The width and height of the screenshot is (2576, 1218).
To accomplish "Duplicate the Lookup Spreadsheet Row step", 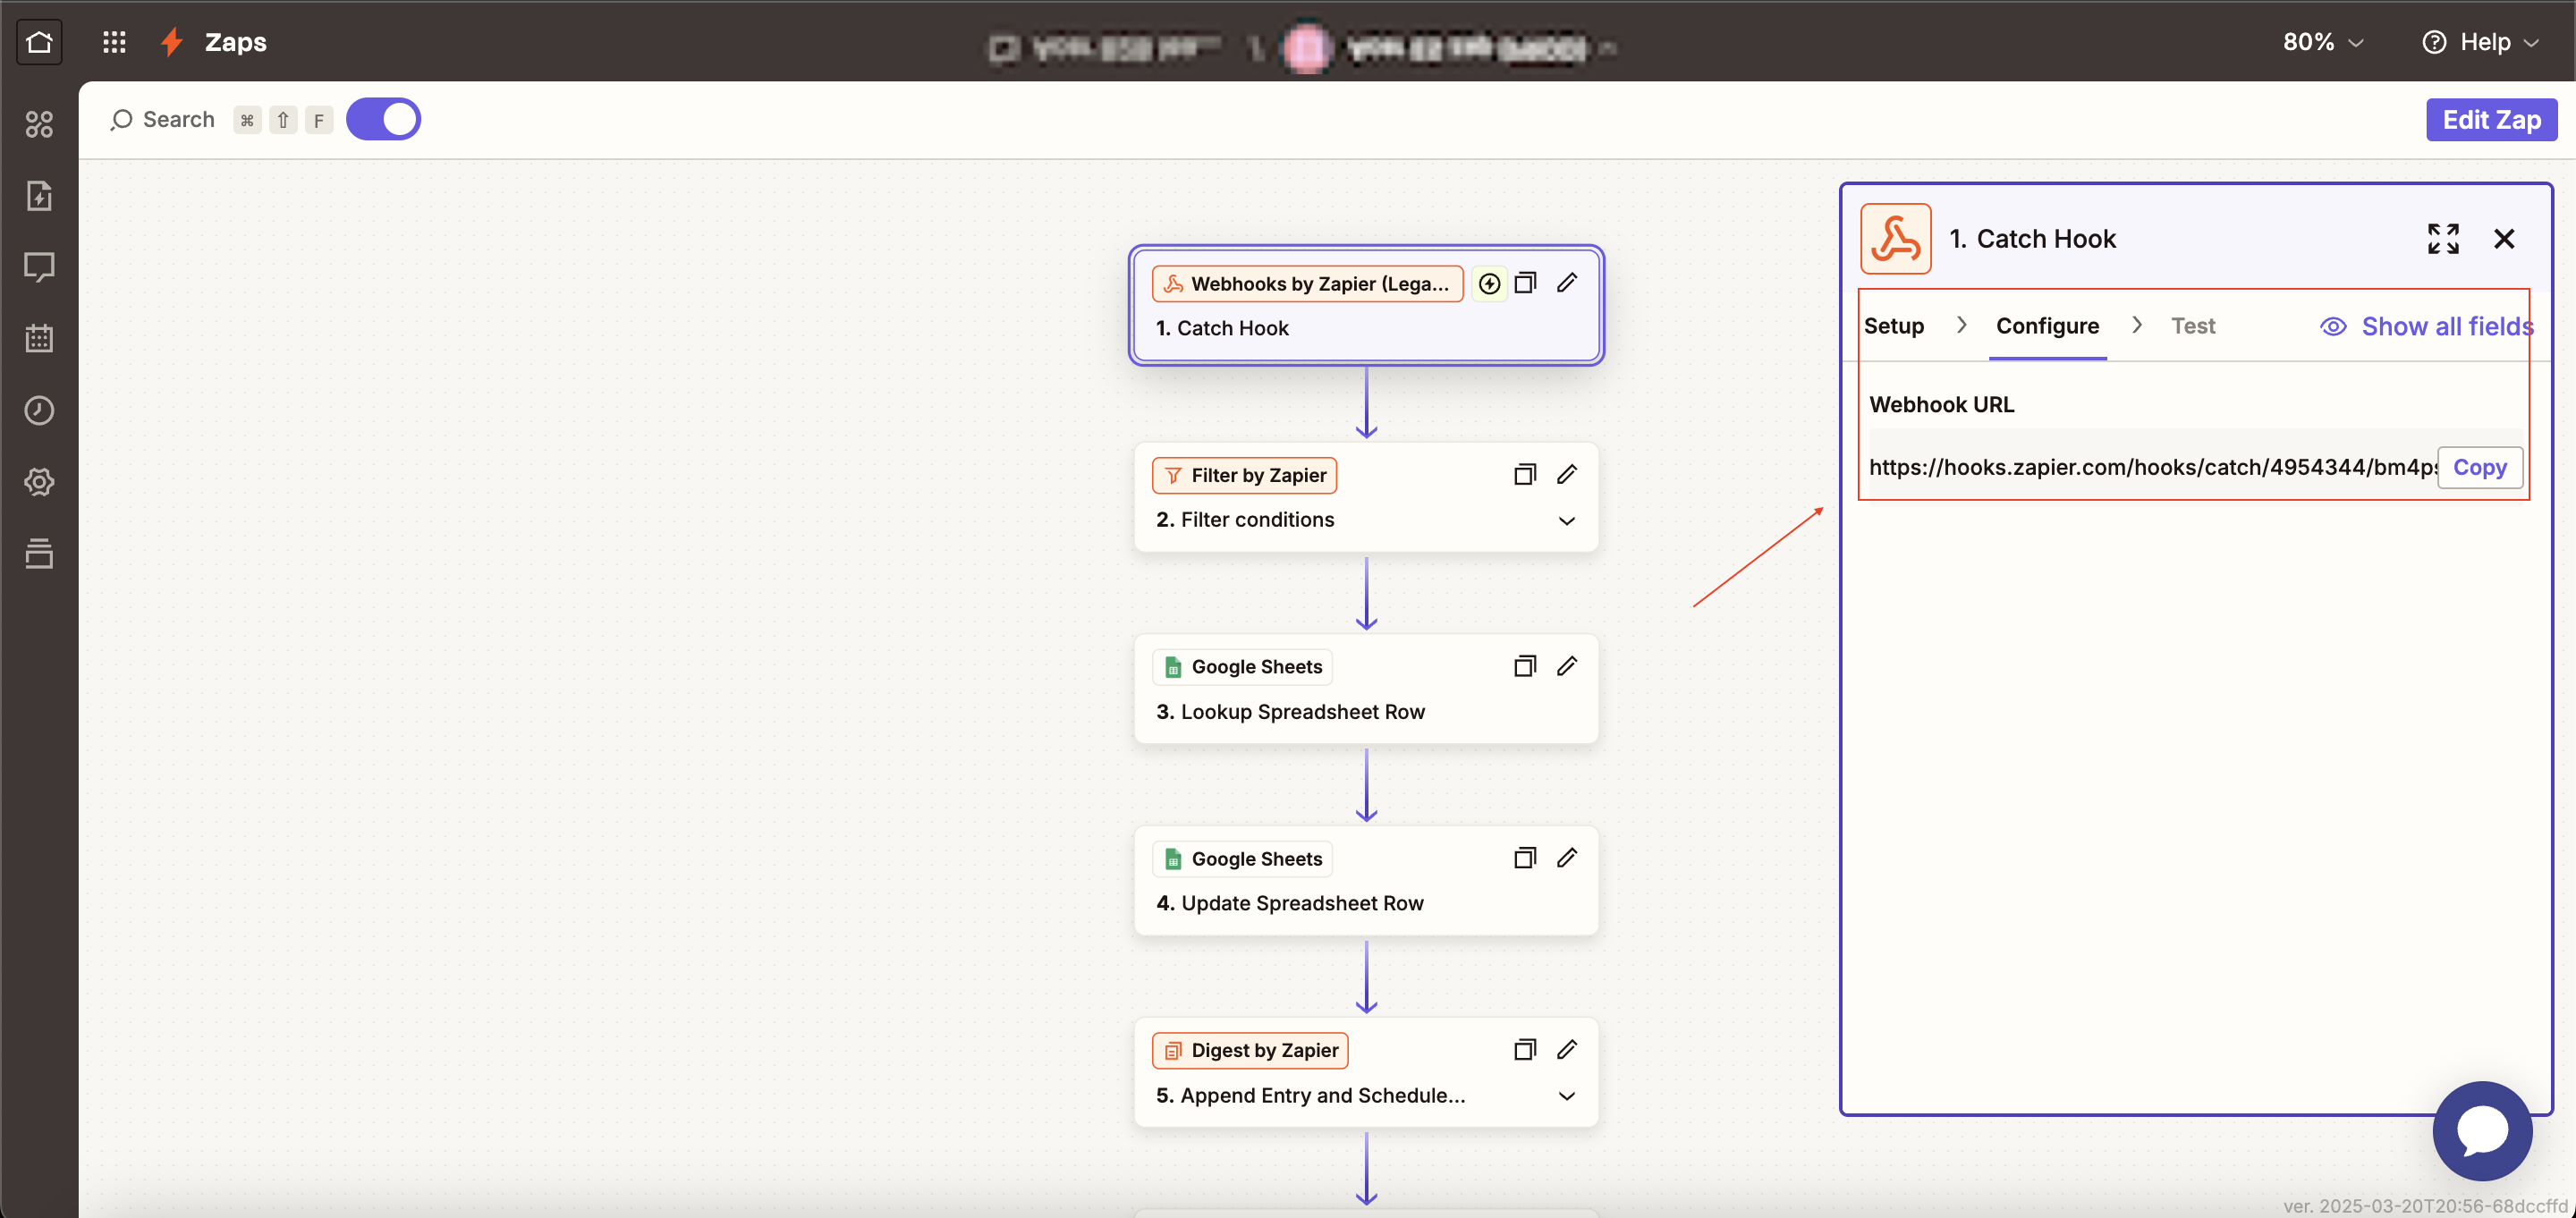I will pyautogui.click(x=1525, y=666).
